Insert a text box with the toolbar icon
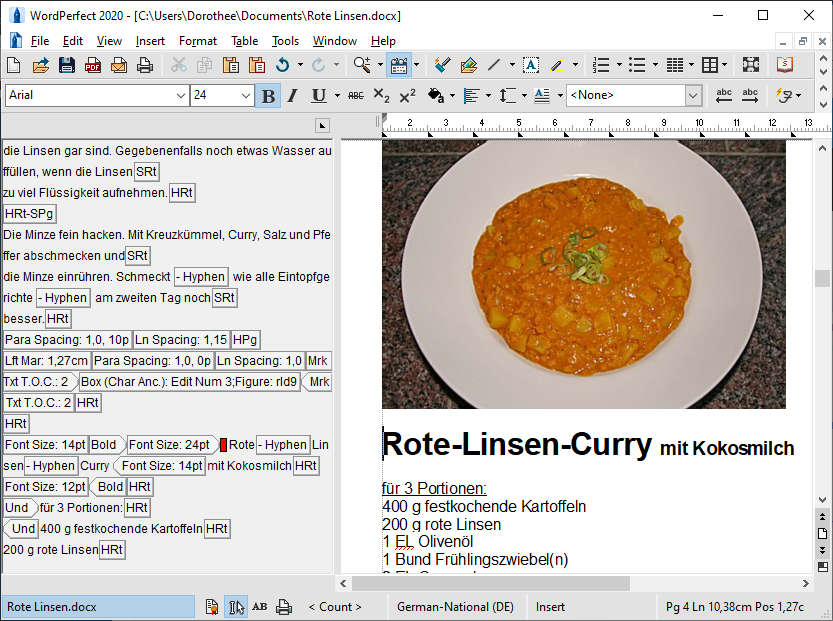 pyautogui.click(x=530, y=66)
